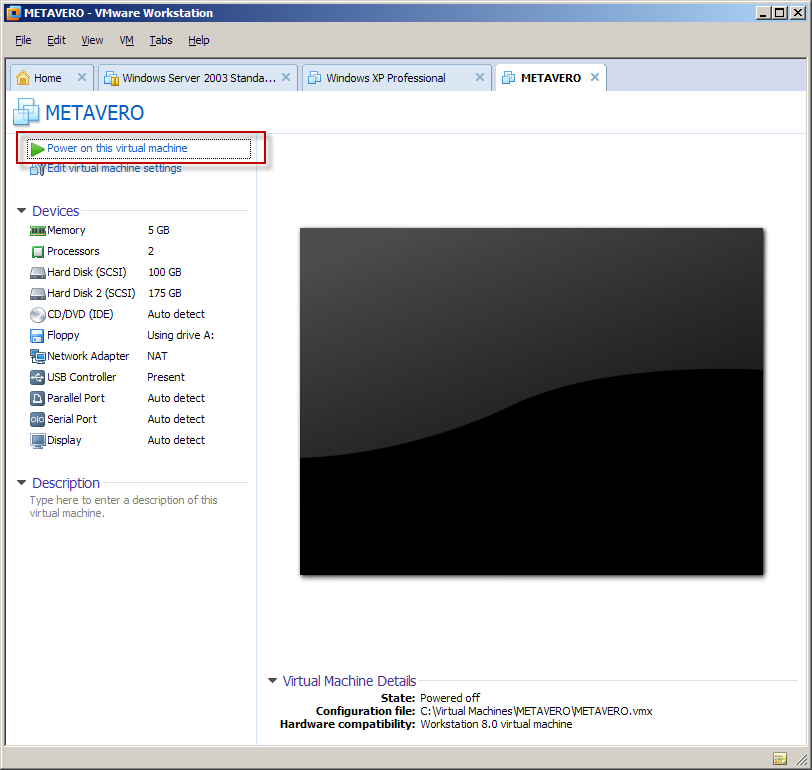Select the Hard Disk 2 (SCSI) label
812x770 pixels.
click(x=91, y=293)
